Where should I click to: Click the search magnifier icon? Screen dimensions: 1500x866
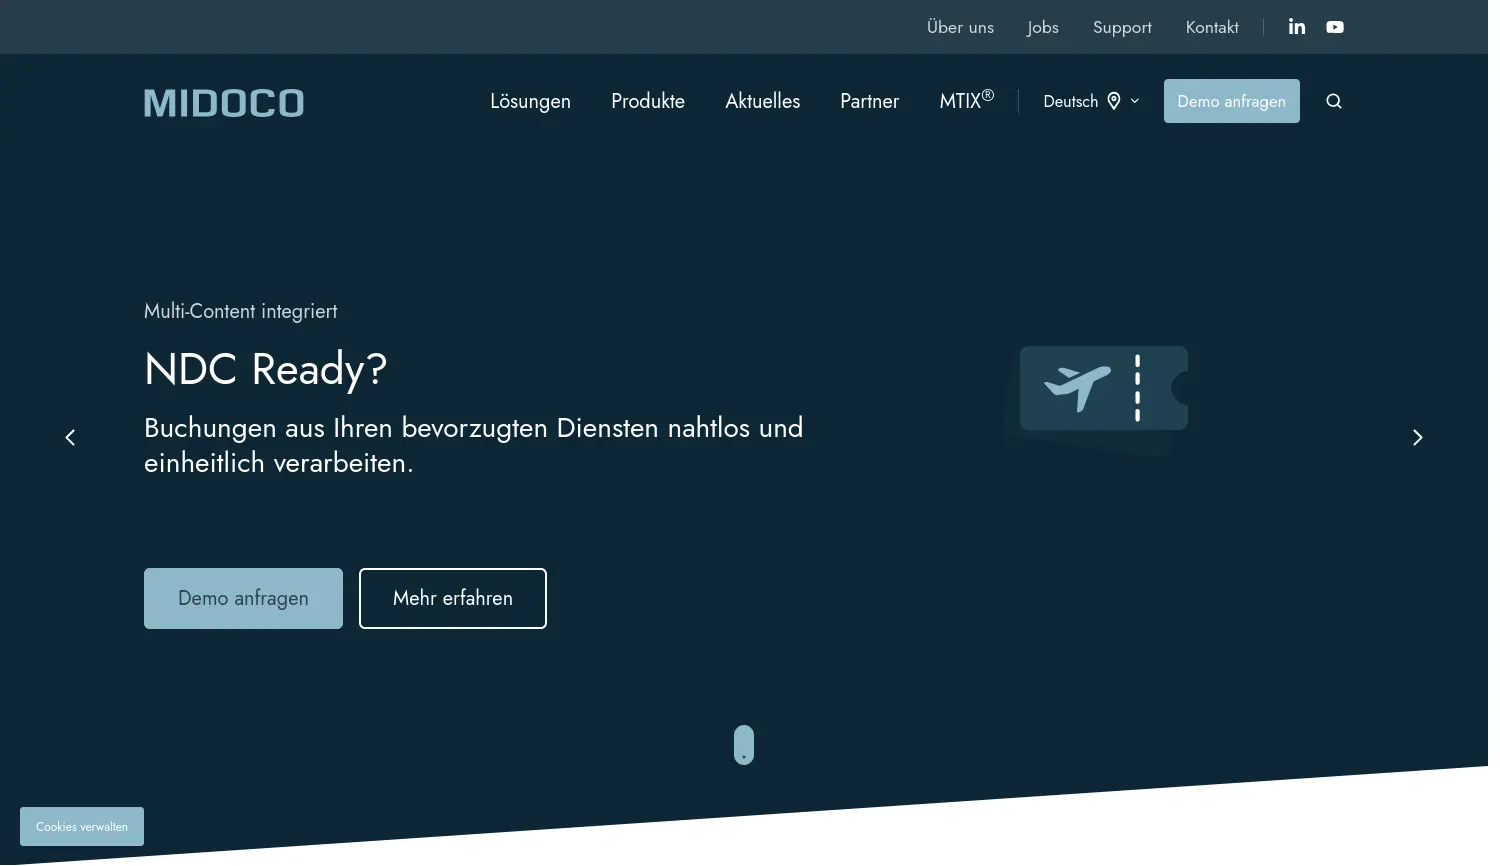[1334, 101]
